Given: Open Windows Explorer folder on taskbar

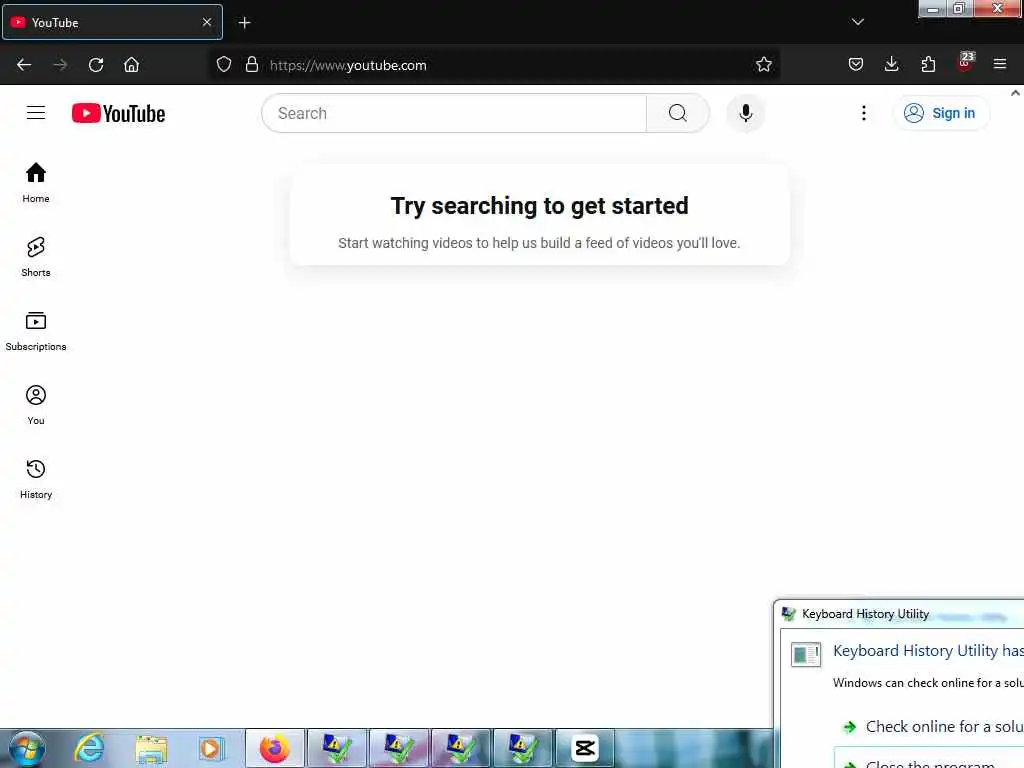Looking at the screenshot, I should pos(151,748).
